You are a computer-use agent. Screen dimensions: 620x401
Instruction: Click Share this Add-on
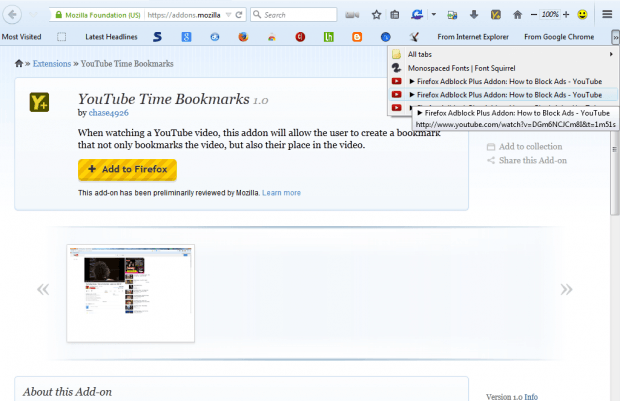coord(527,161)
